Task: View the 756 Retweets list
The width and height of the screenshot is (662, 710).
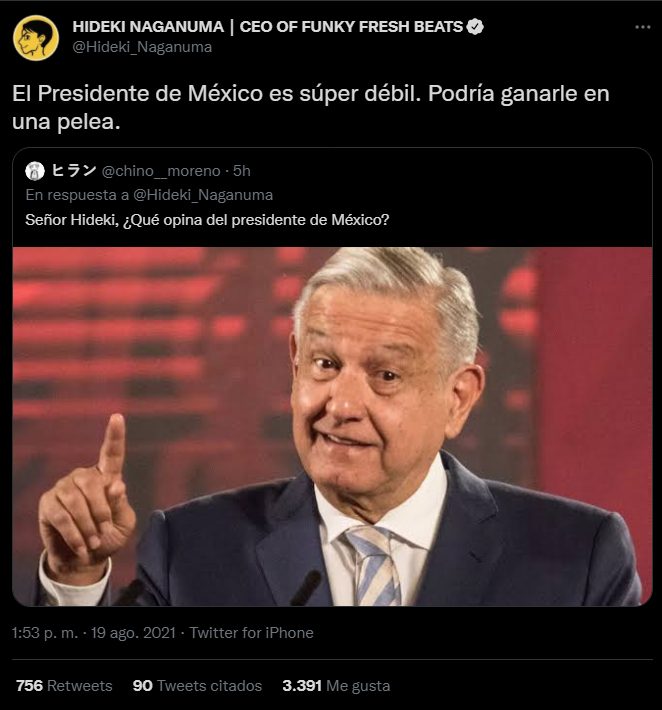Action: coord(64,686)
